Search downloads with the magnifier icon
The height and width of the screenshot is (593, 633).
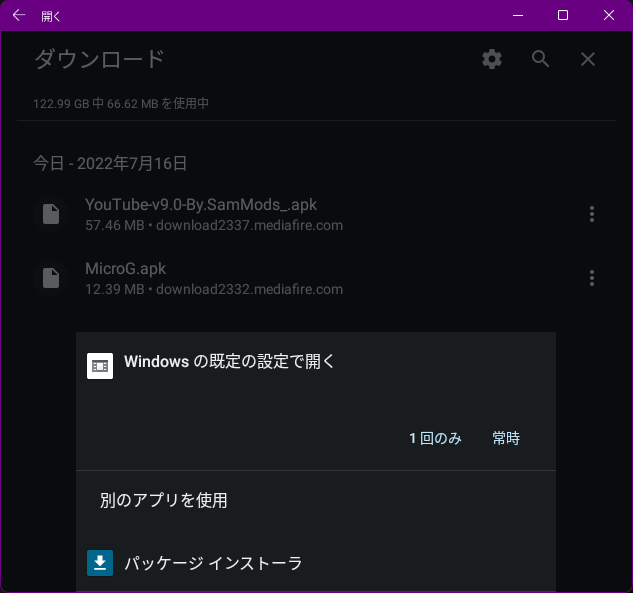(x=540, y=59)
